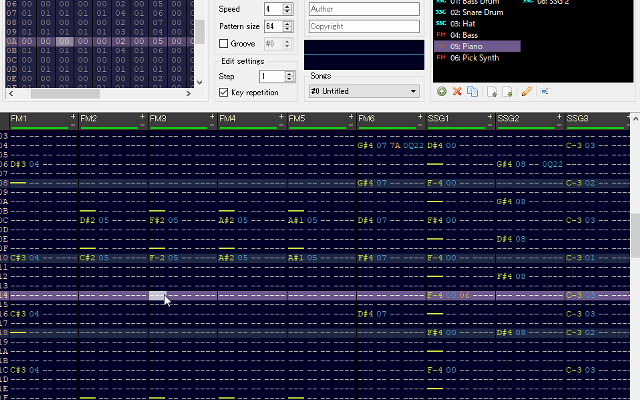Click the plus icon on FM5 header
Viewport: 640px width, 400px height.
click(x=351, y=117)
